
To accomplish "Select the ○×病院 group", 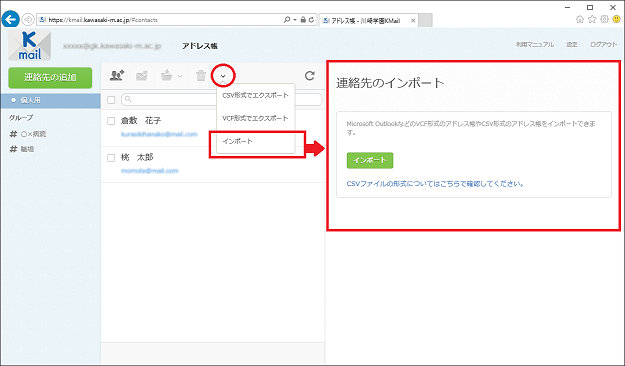I will coord(28,134).
